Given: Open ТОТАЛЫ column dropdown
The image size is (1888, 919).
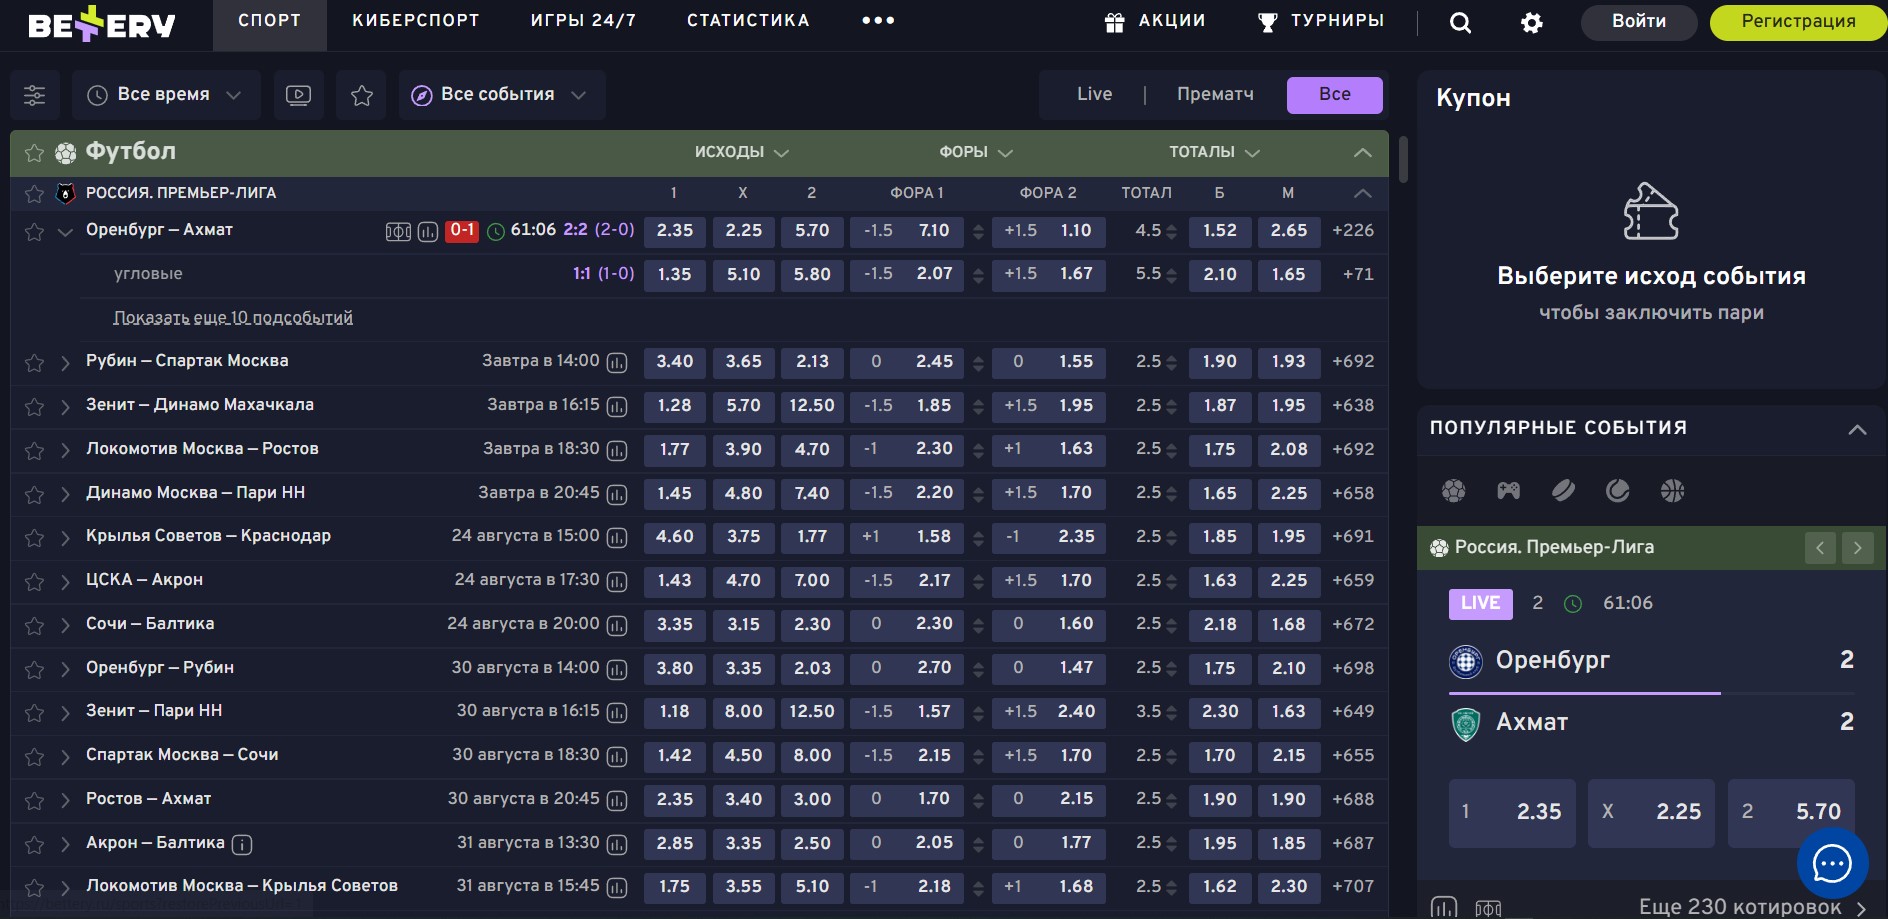Looking at the screenshot, I should click(x=1214, y=152).
